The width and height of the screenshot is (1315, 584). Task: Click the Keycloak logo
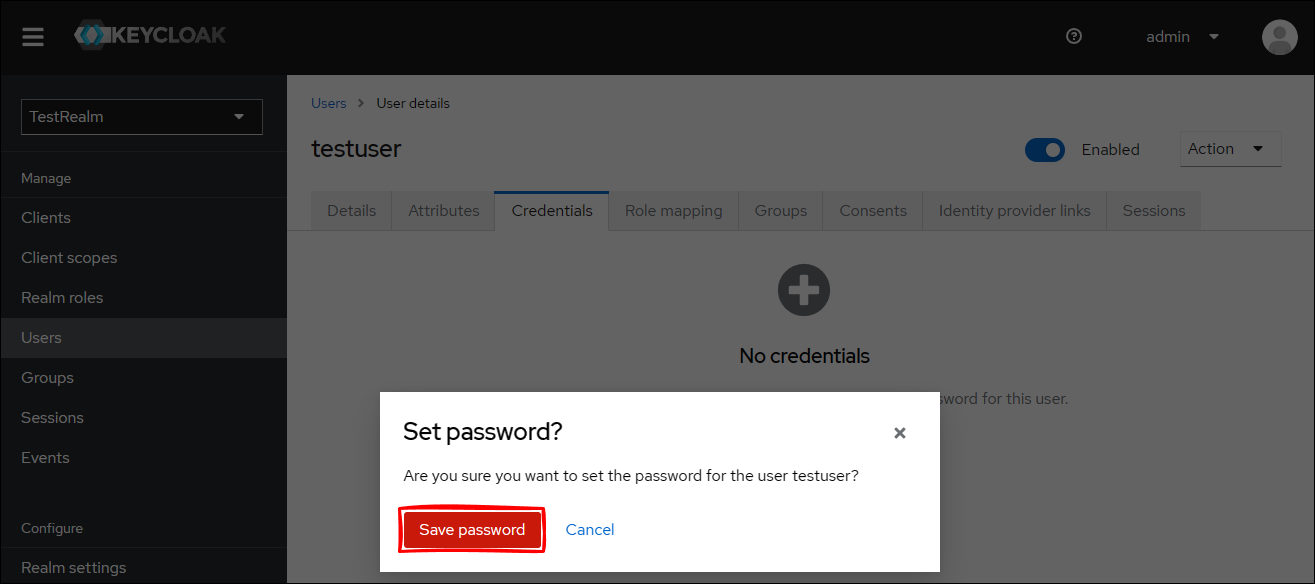[151, 36]
